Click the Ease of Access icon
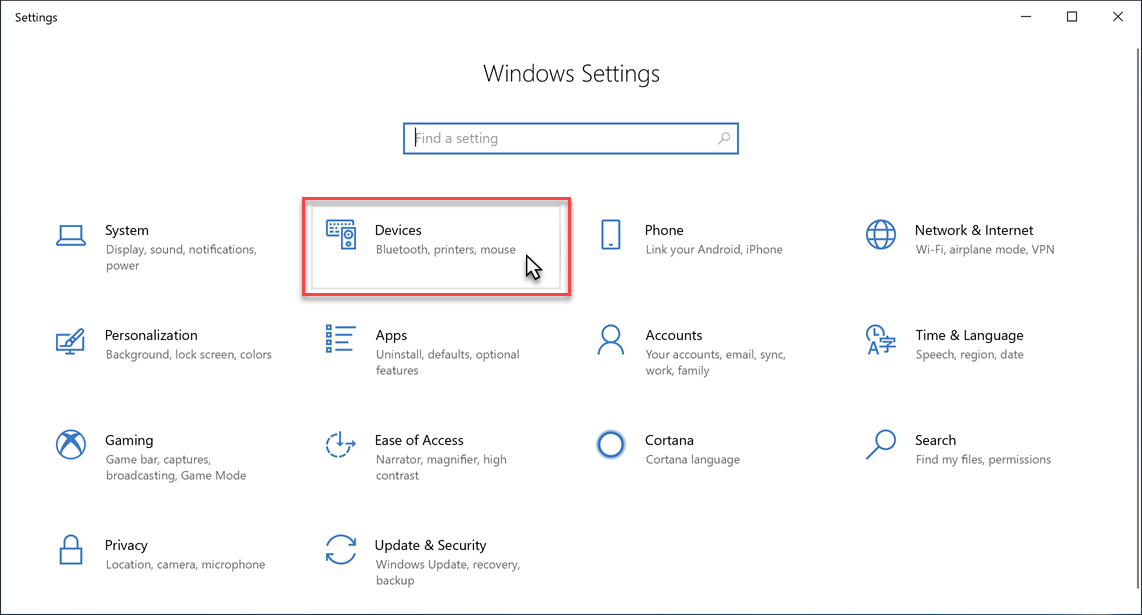 [x=340, y=444]
